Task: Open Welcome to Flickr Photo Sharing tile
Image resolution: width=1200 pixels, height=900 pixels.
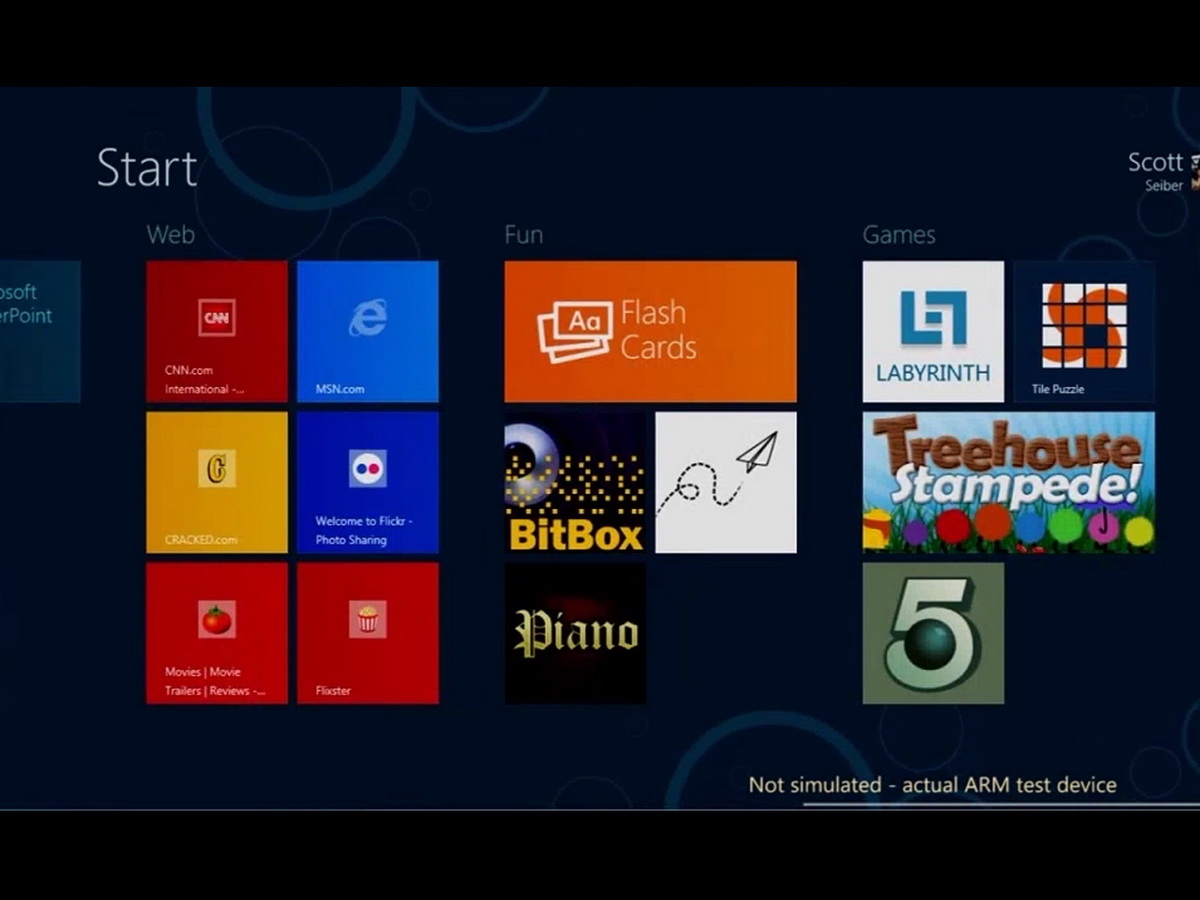Action: (x=368, y=482)
